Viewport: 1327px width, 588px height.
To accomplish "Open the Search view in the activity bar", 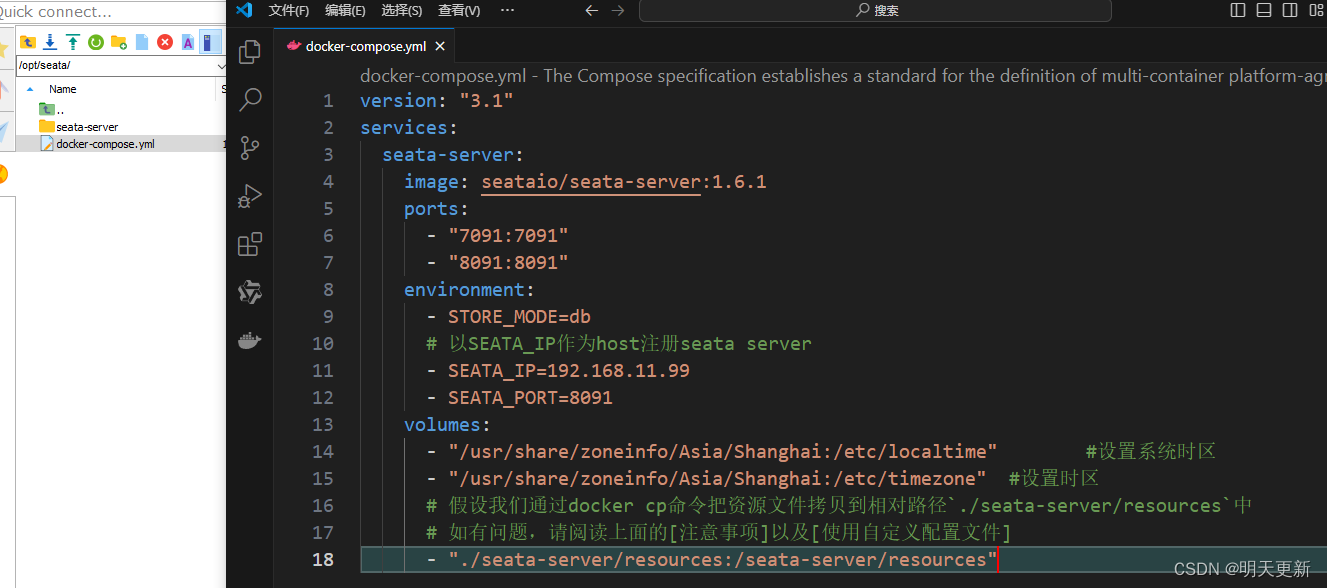I will (249, 100).
